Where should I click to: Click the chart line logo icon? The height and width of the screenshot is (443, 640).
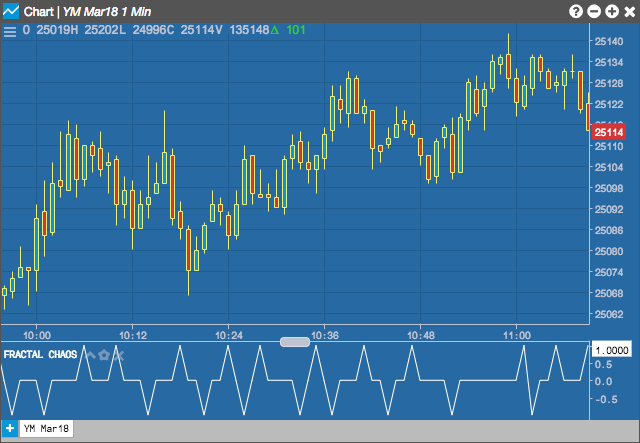[x=11, y=11]
